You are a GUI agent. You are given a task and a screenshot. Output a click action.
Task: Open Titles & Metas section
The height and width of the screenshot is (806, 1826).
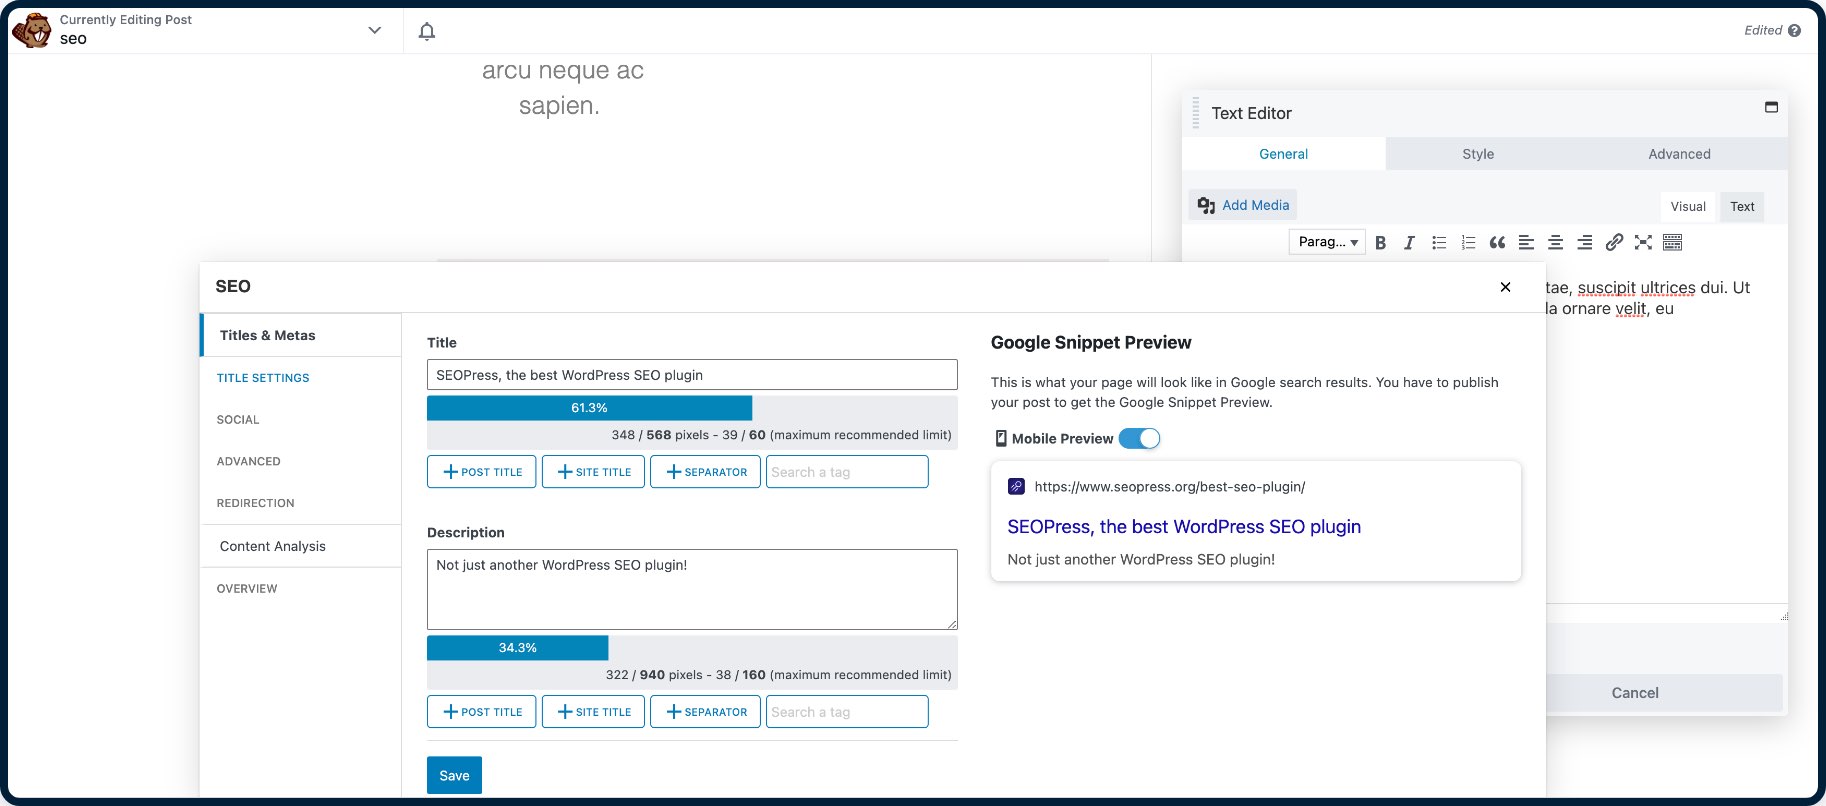tap(301, 335)
